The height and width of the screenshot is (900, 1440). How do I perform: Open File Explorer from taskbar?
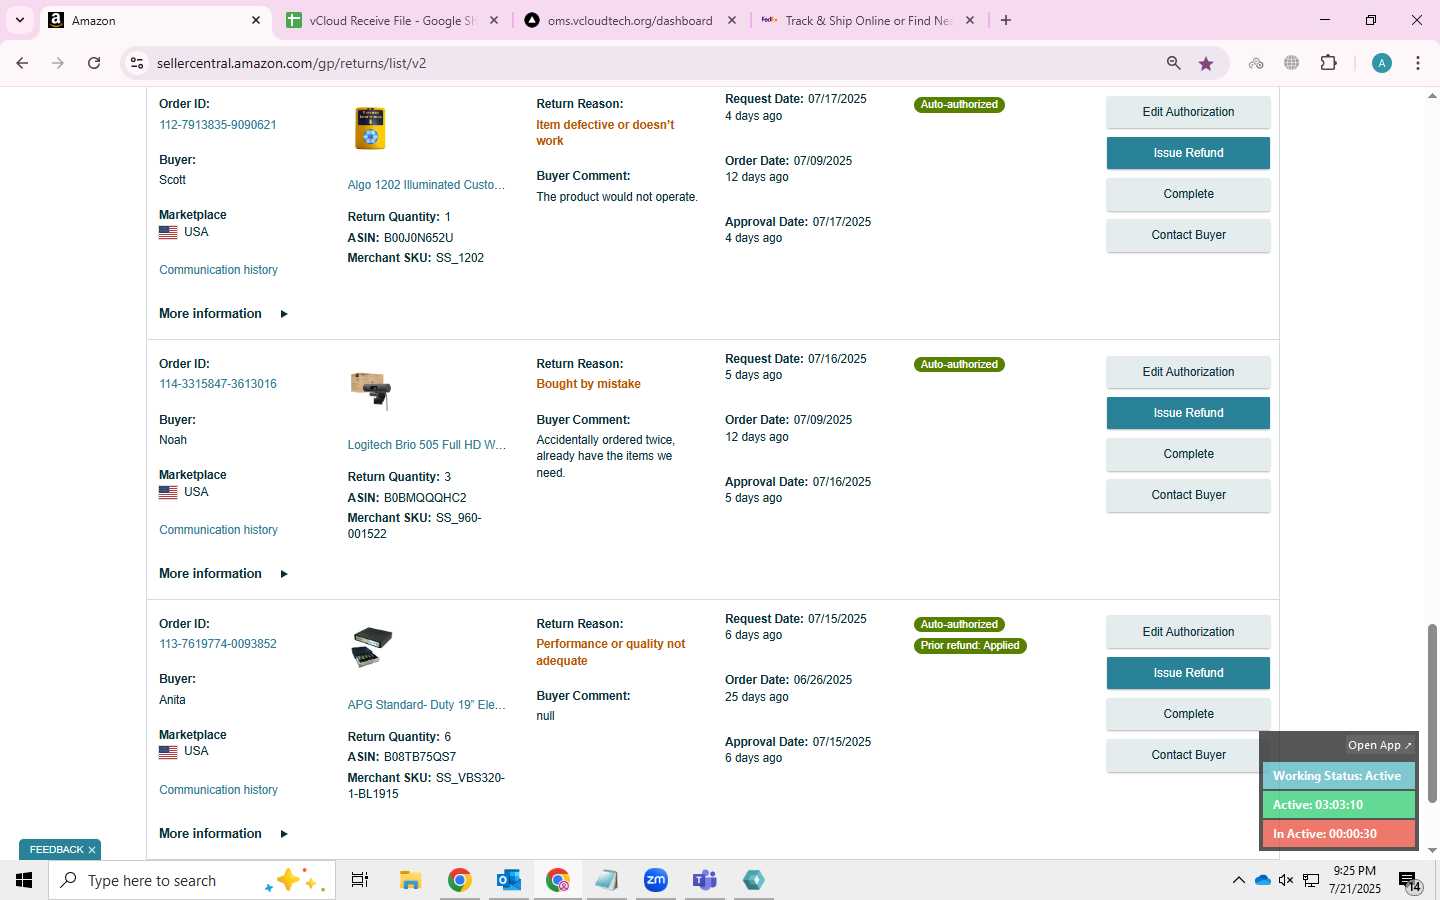pos(410,880)
